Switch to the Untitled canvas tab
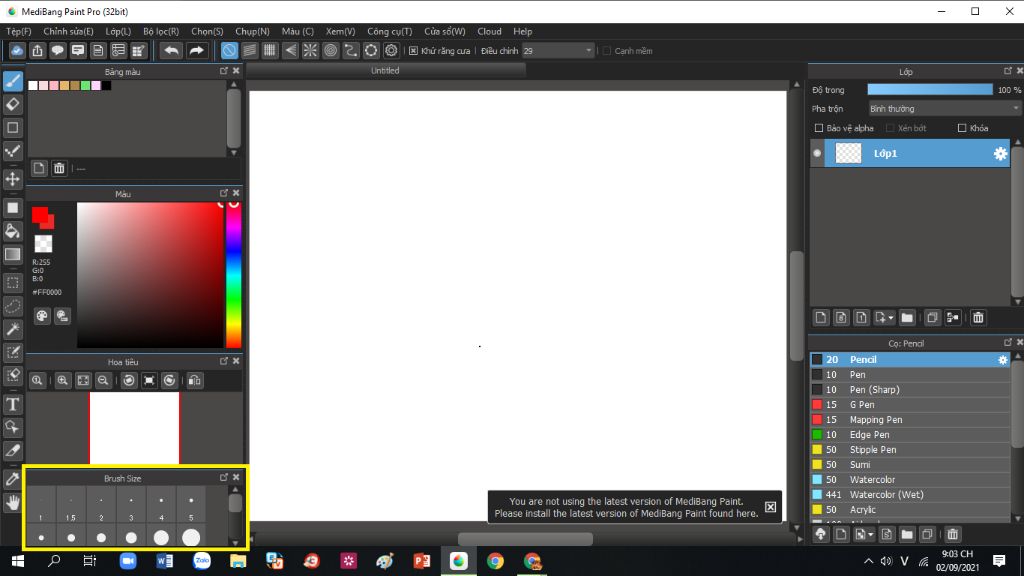The width and height of the screenshot is (1024, 576). point(385,71)
